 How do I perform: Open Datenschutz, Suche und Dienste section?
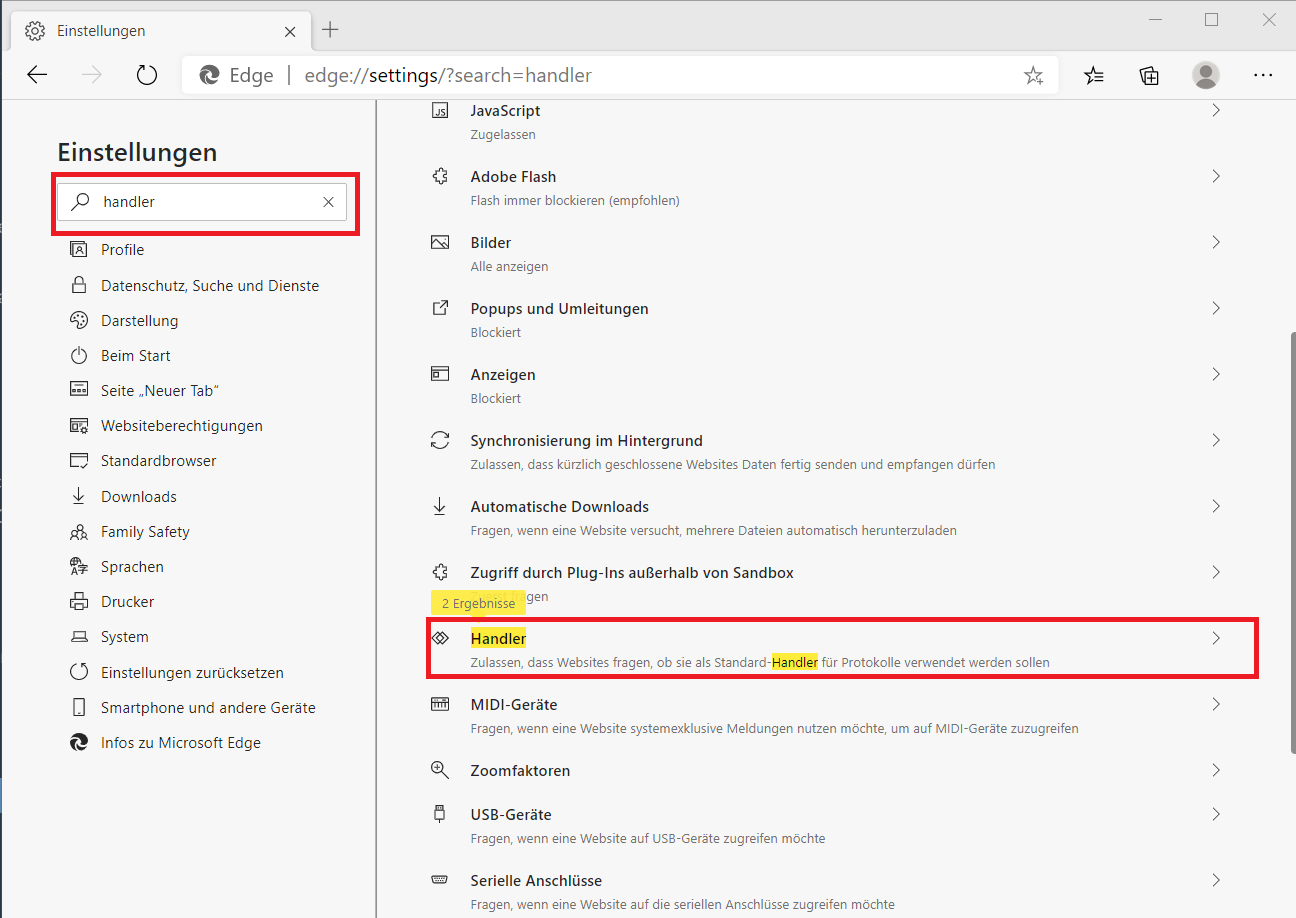[x=209, y=286]
